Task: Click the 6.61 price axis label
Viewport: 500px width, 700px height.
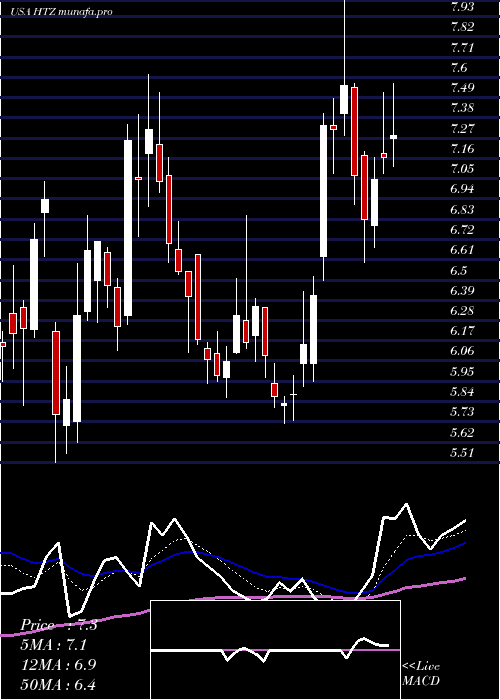Action: [x=463, y=250]
